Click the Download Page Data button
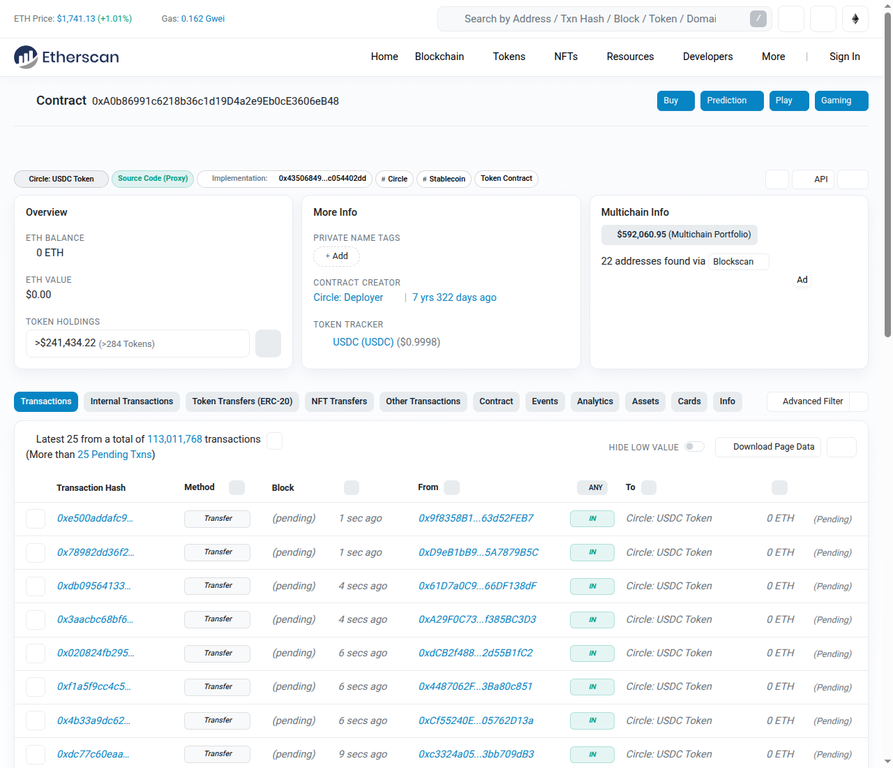Viewport: 893px width, 768px height. pos(768,447)
